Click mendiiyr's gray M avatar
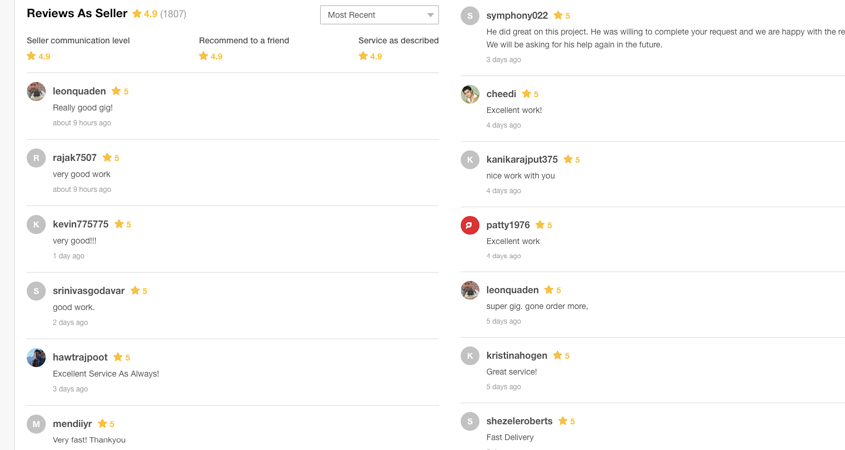This screenshot has height=450, width=845. [36, 424]
